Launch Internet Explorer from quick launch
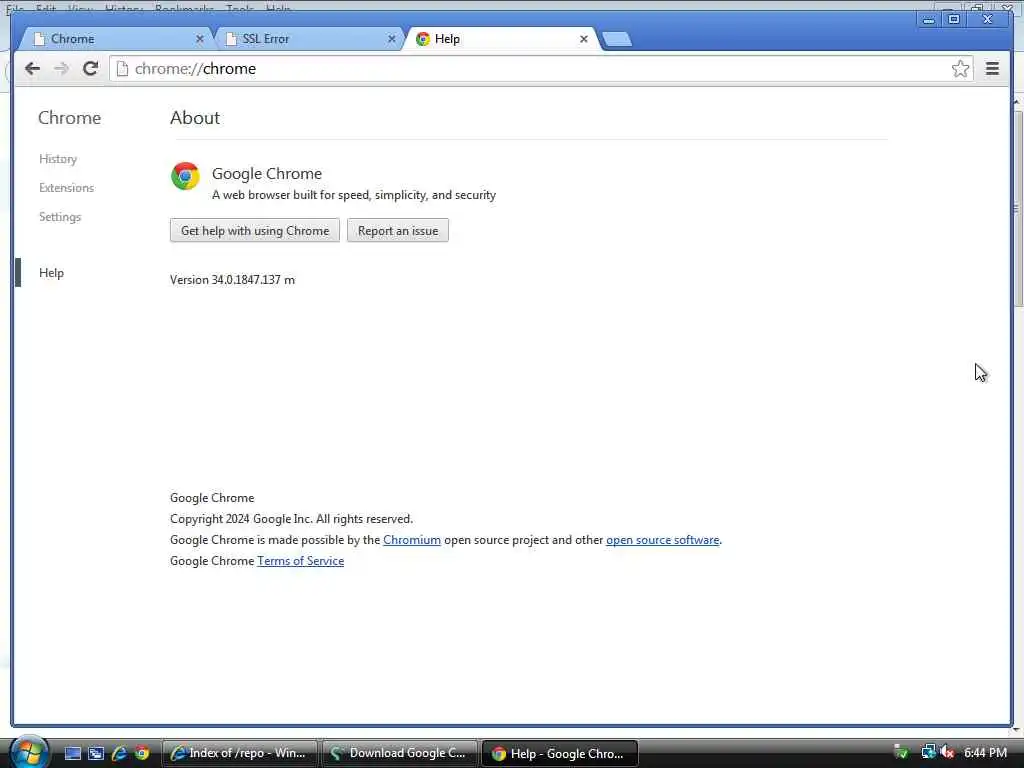The height and width of the screenshot is (768, 1024). point(119,754)
